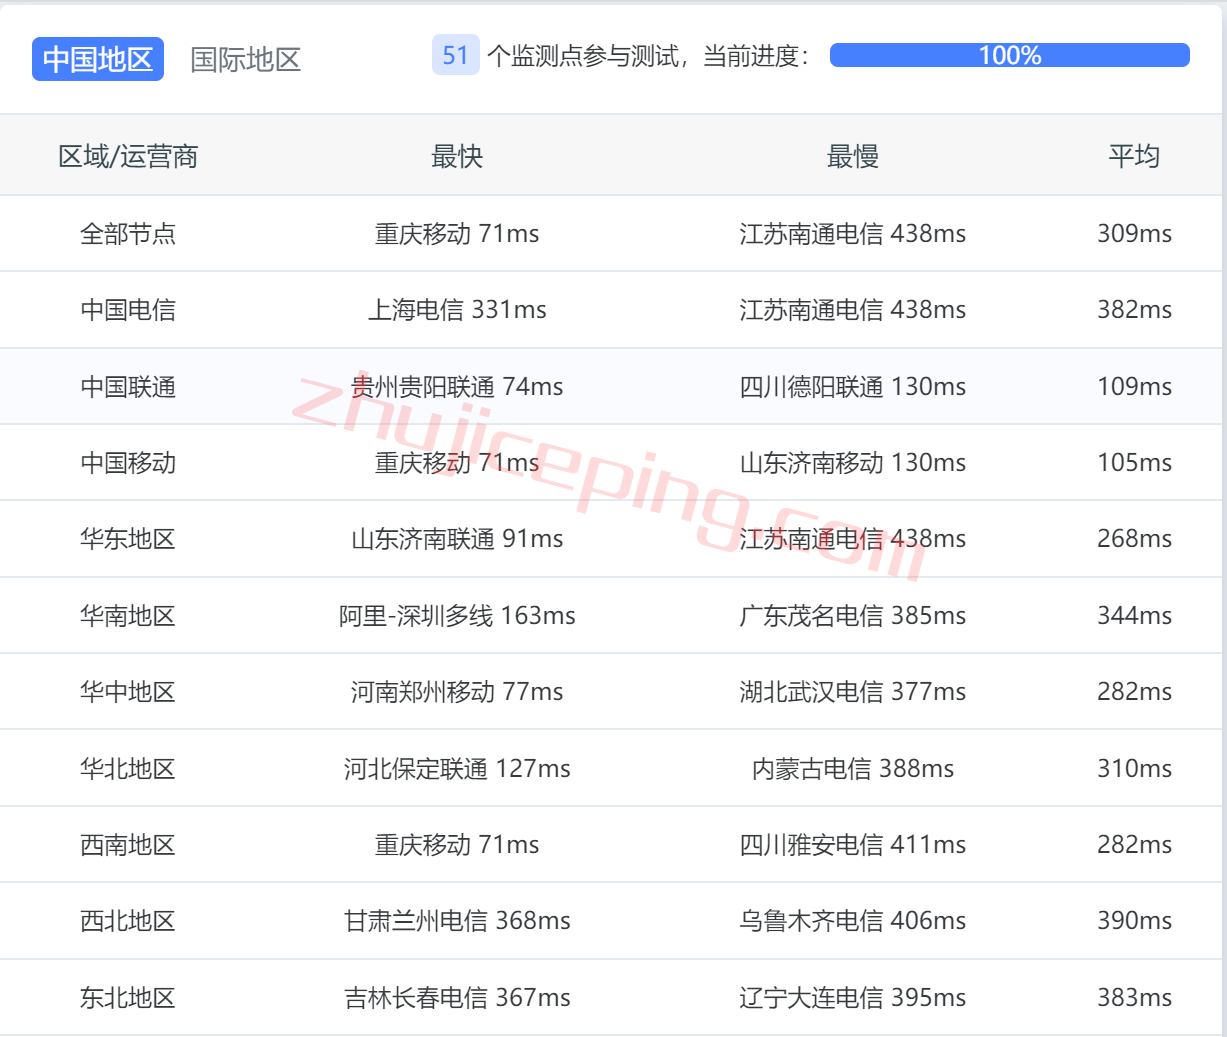Open the 国际地区 tab

point(246,59)
